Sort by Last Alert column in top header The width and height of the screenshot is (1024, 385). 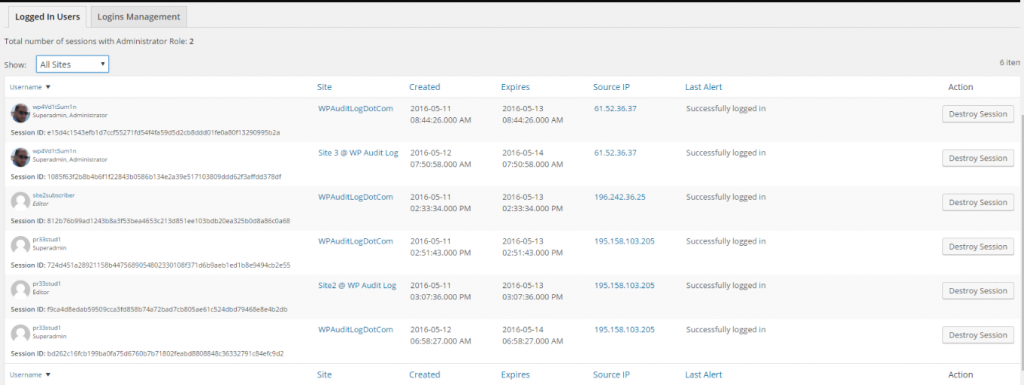point(703,87)
